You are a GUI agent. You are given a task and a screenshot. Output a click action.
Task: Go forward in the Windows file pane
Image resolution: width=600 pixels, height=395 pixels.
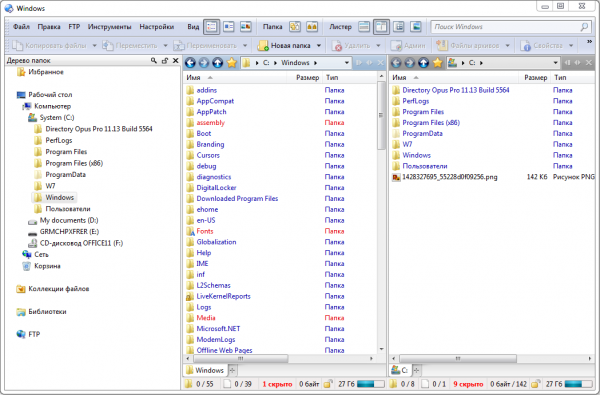click(x=204, y=63)
